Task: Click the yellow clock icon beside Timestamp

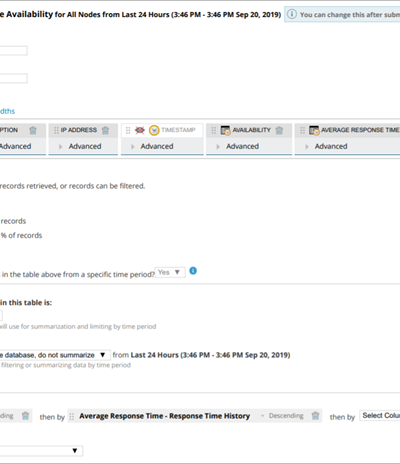Action: (154, 130)
